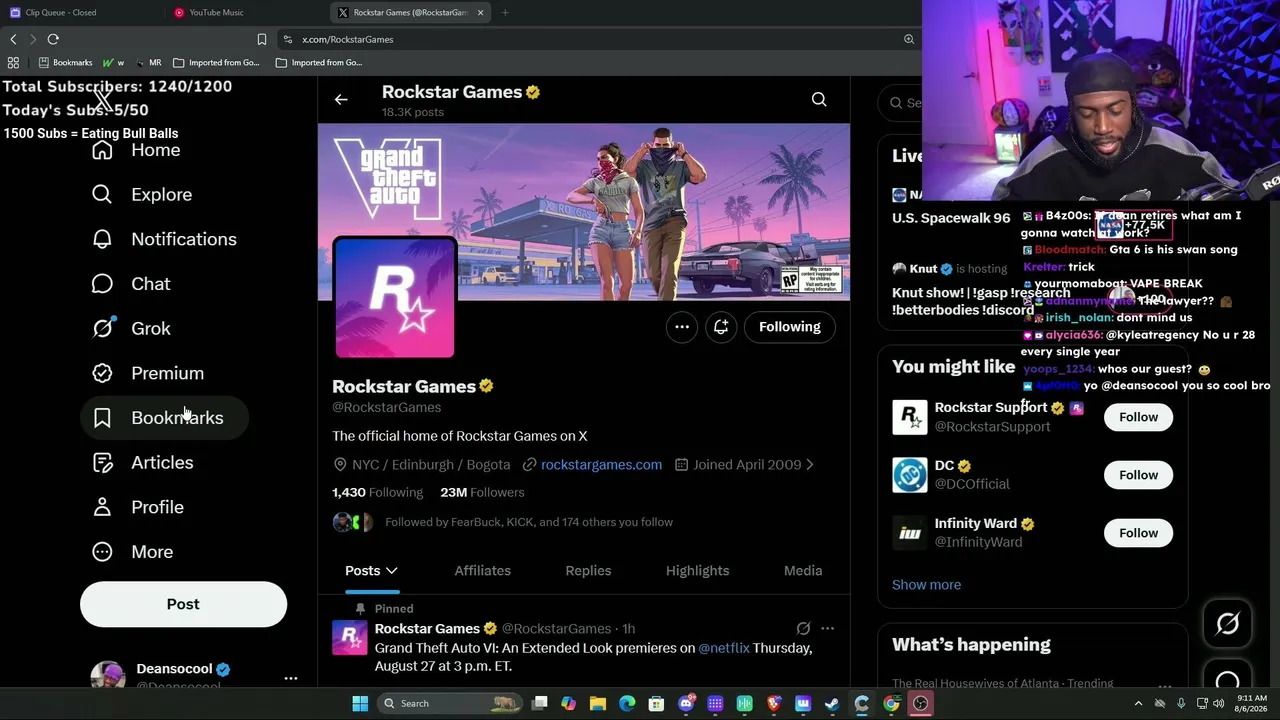1280x720 pixels.
Task: Show hidden system tray icons
Action: pyautogui.click(x=1138, y=703)
